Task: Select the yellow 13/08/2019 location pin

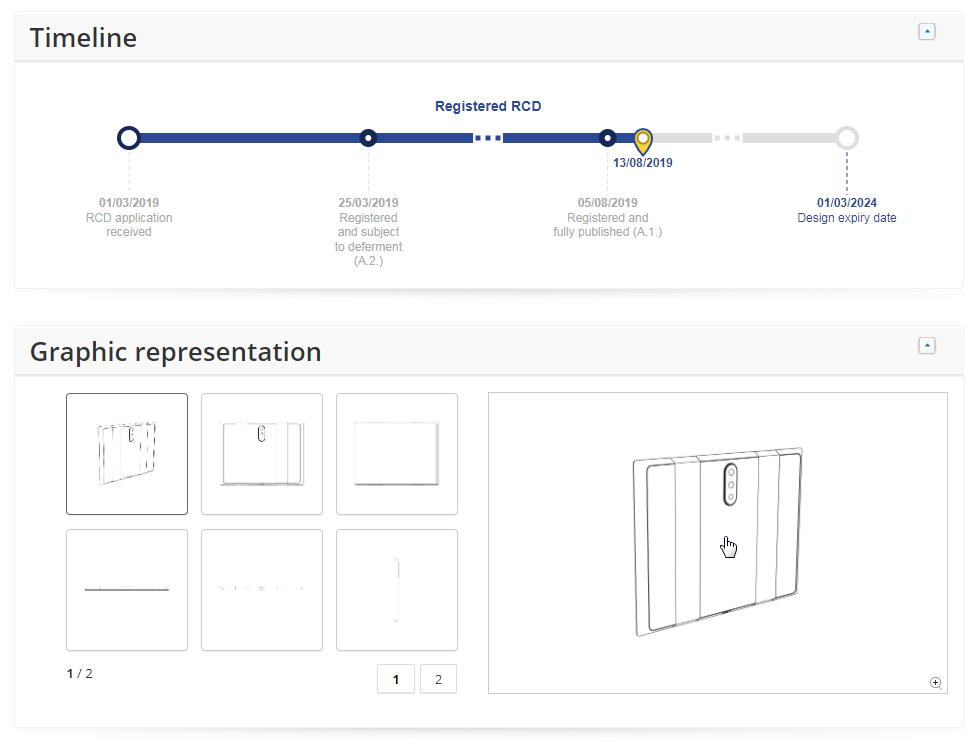Action: (643, 141)
